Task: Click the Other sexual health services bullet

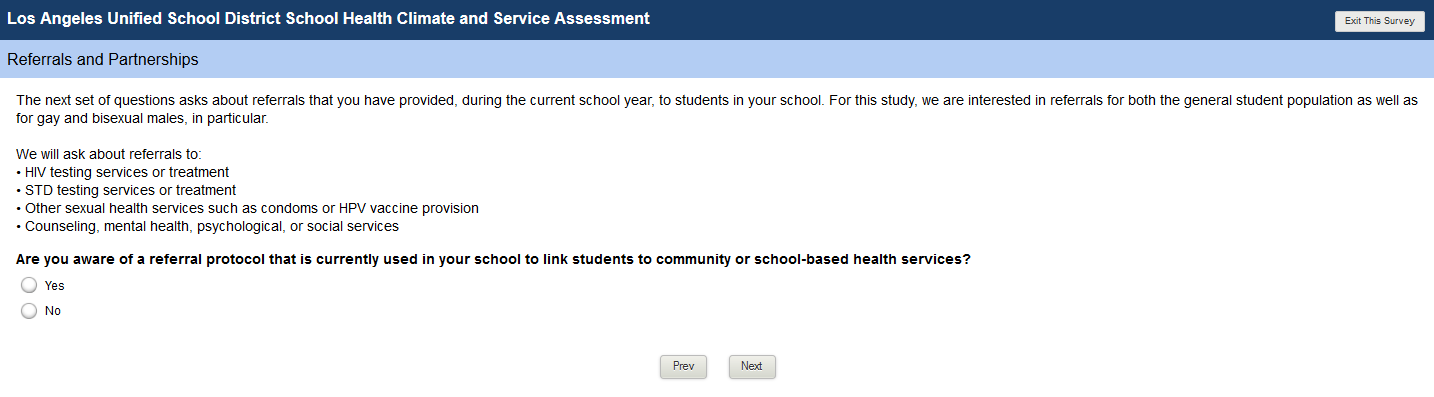Action: 247,208
